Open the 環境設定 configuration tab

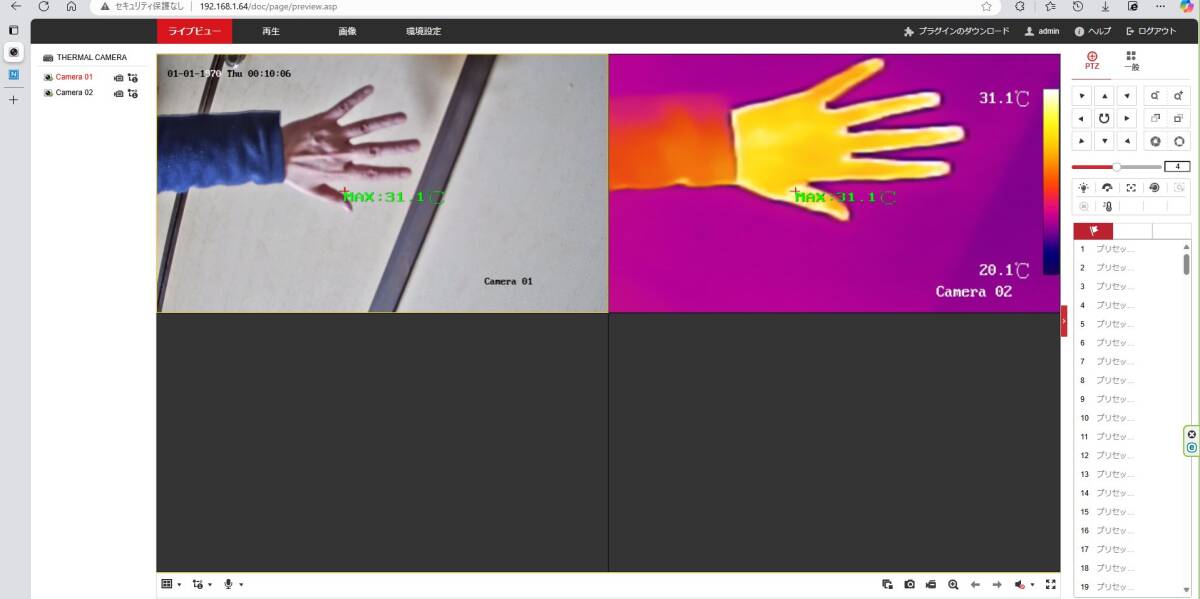point(423,31)
